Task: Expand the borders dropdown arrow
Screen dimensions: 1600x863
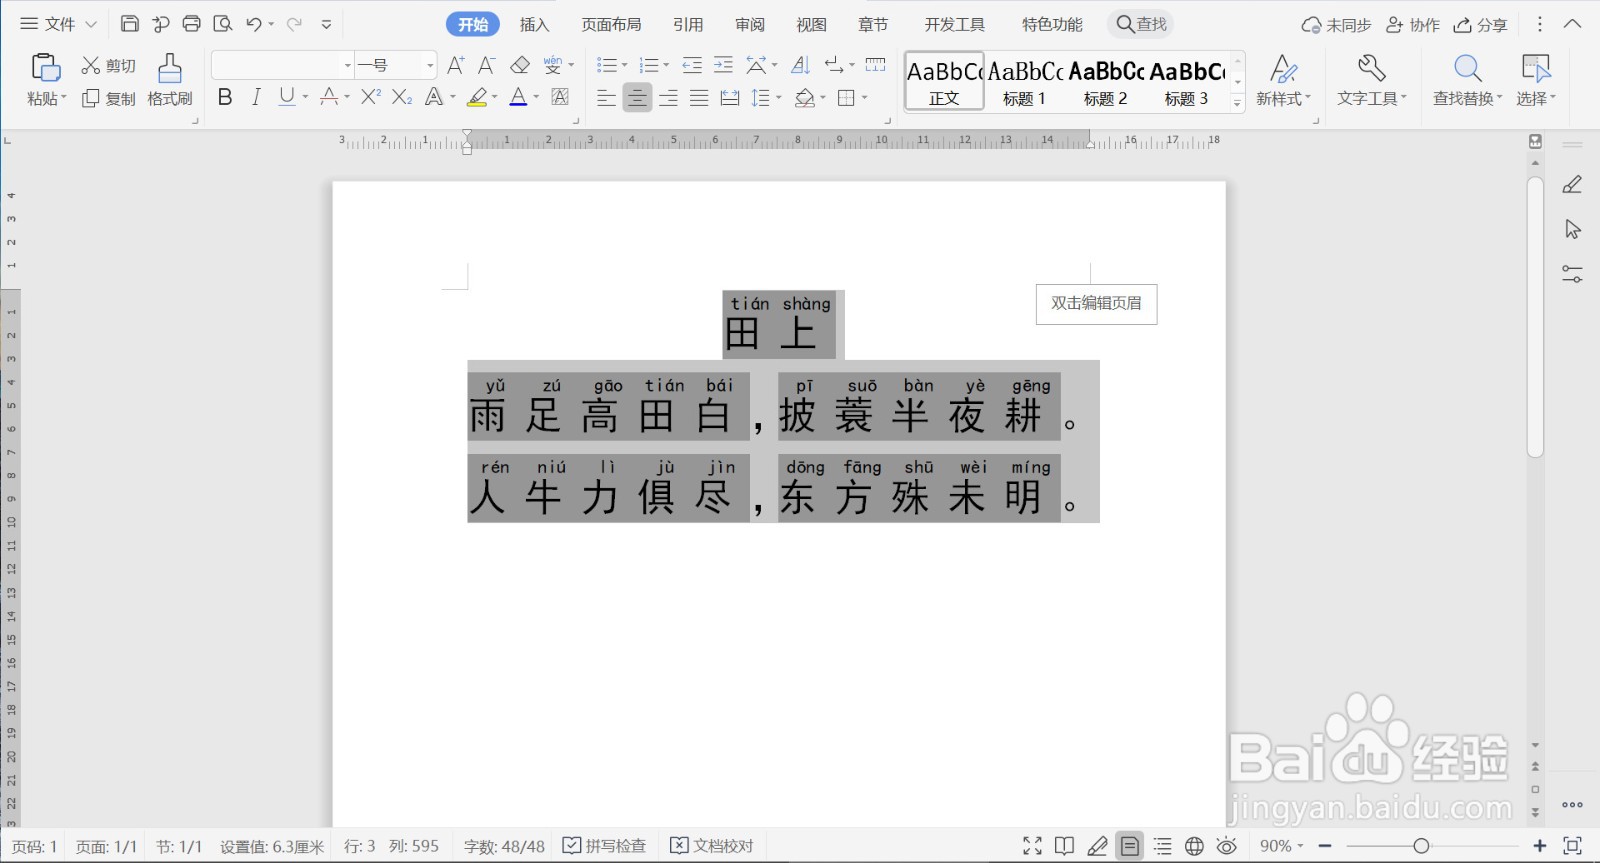Action: click(864, 98)
